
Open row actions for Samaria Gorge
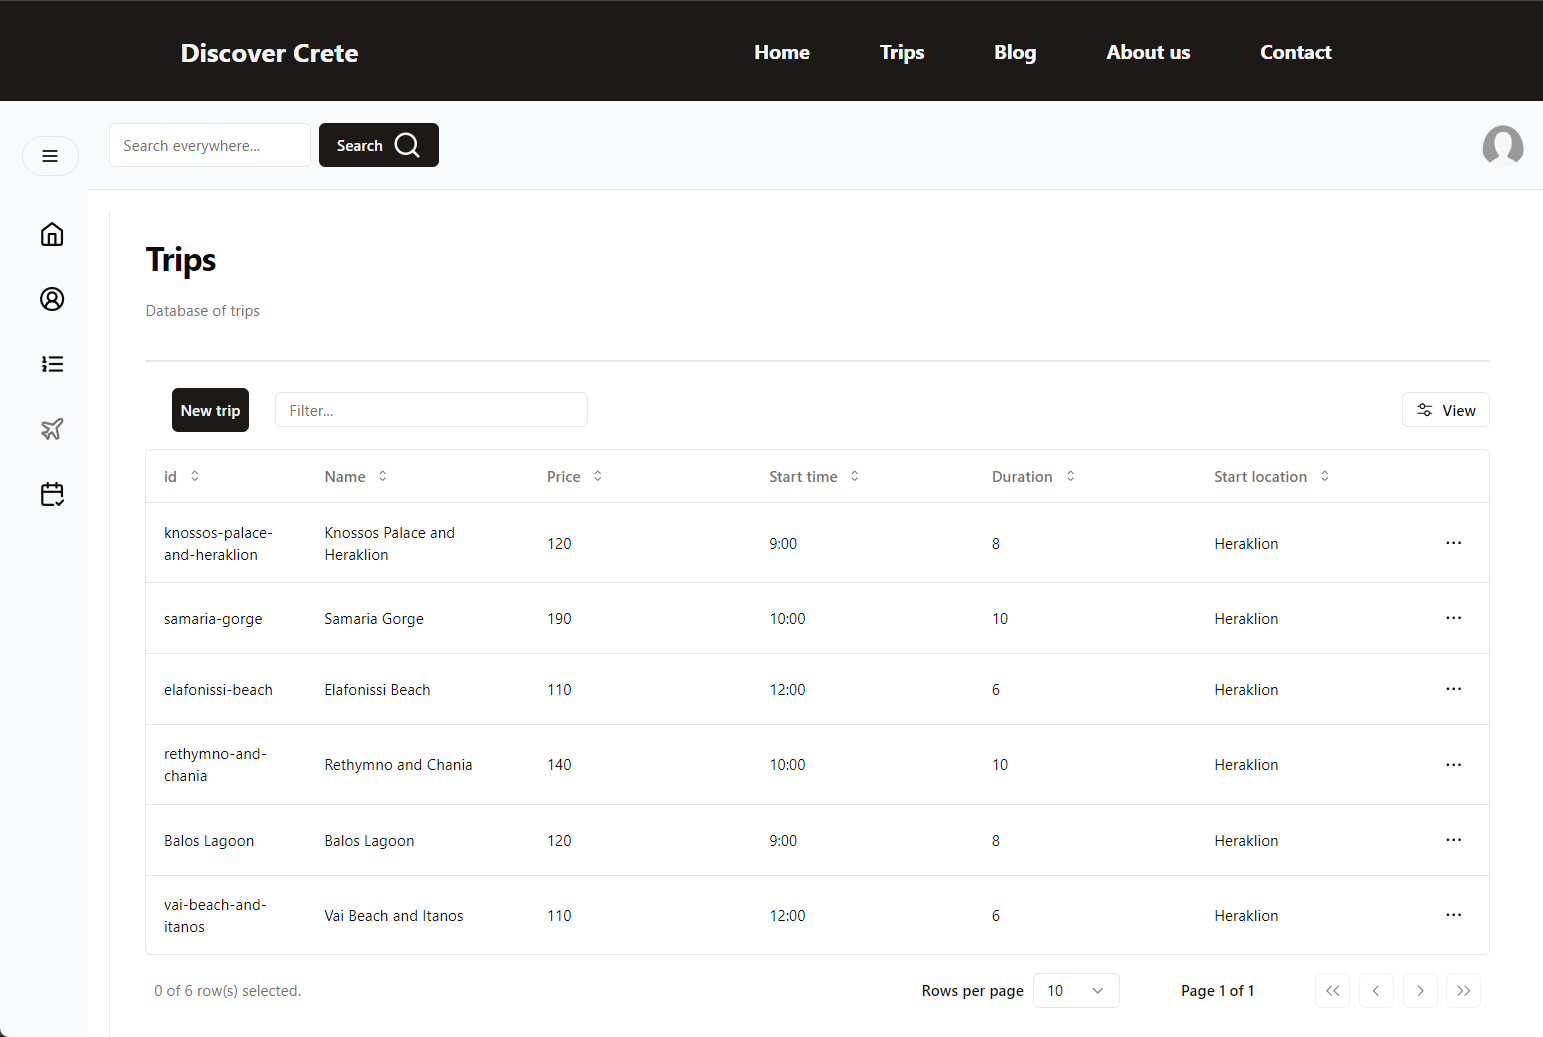(1453, 618)
